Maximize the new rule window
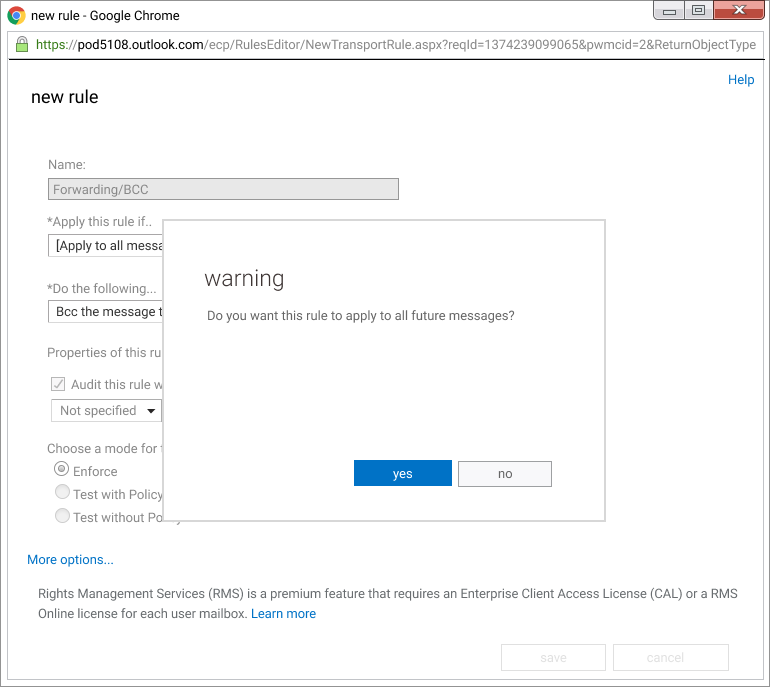This screenshot has height=687, width=770. pyautogui.click(x=698, y=11)
